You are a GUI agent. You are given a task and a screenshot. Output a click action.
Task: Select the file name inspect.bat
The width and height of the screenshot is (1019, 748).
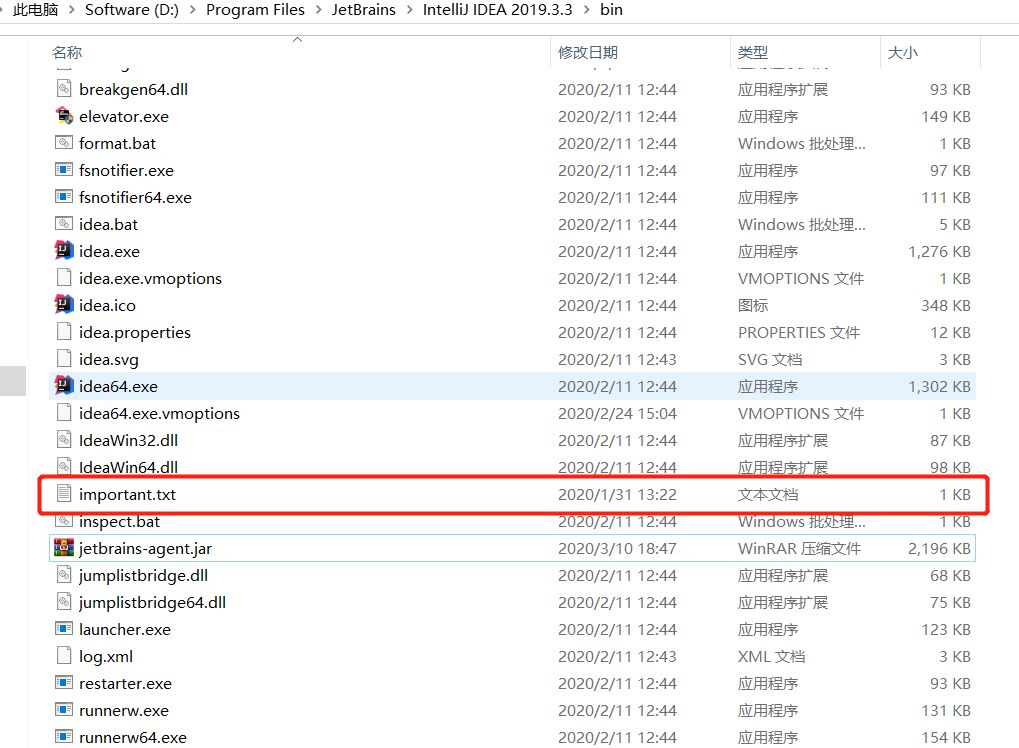pos(120,522)
